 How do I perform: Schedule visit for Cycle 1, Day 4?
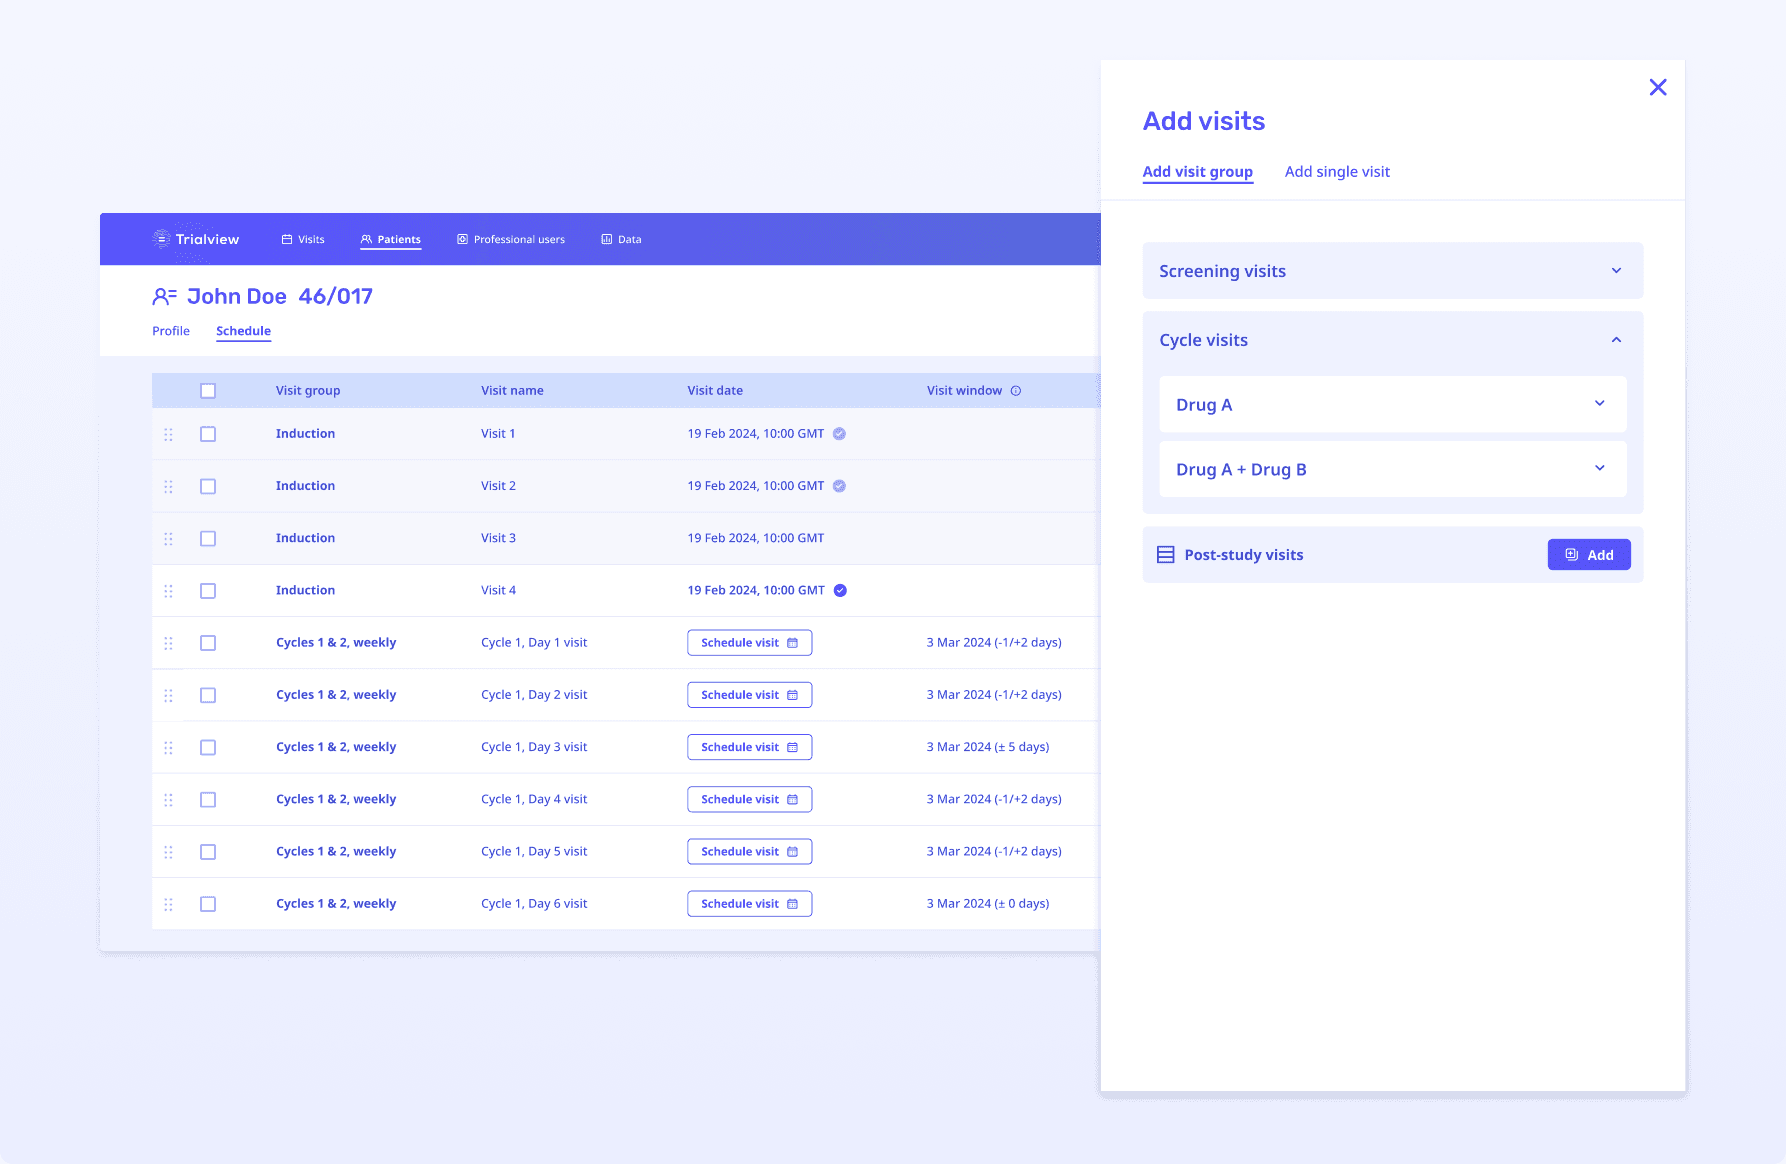750,799
